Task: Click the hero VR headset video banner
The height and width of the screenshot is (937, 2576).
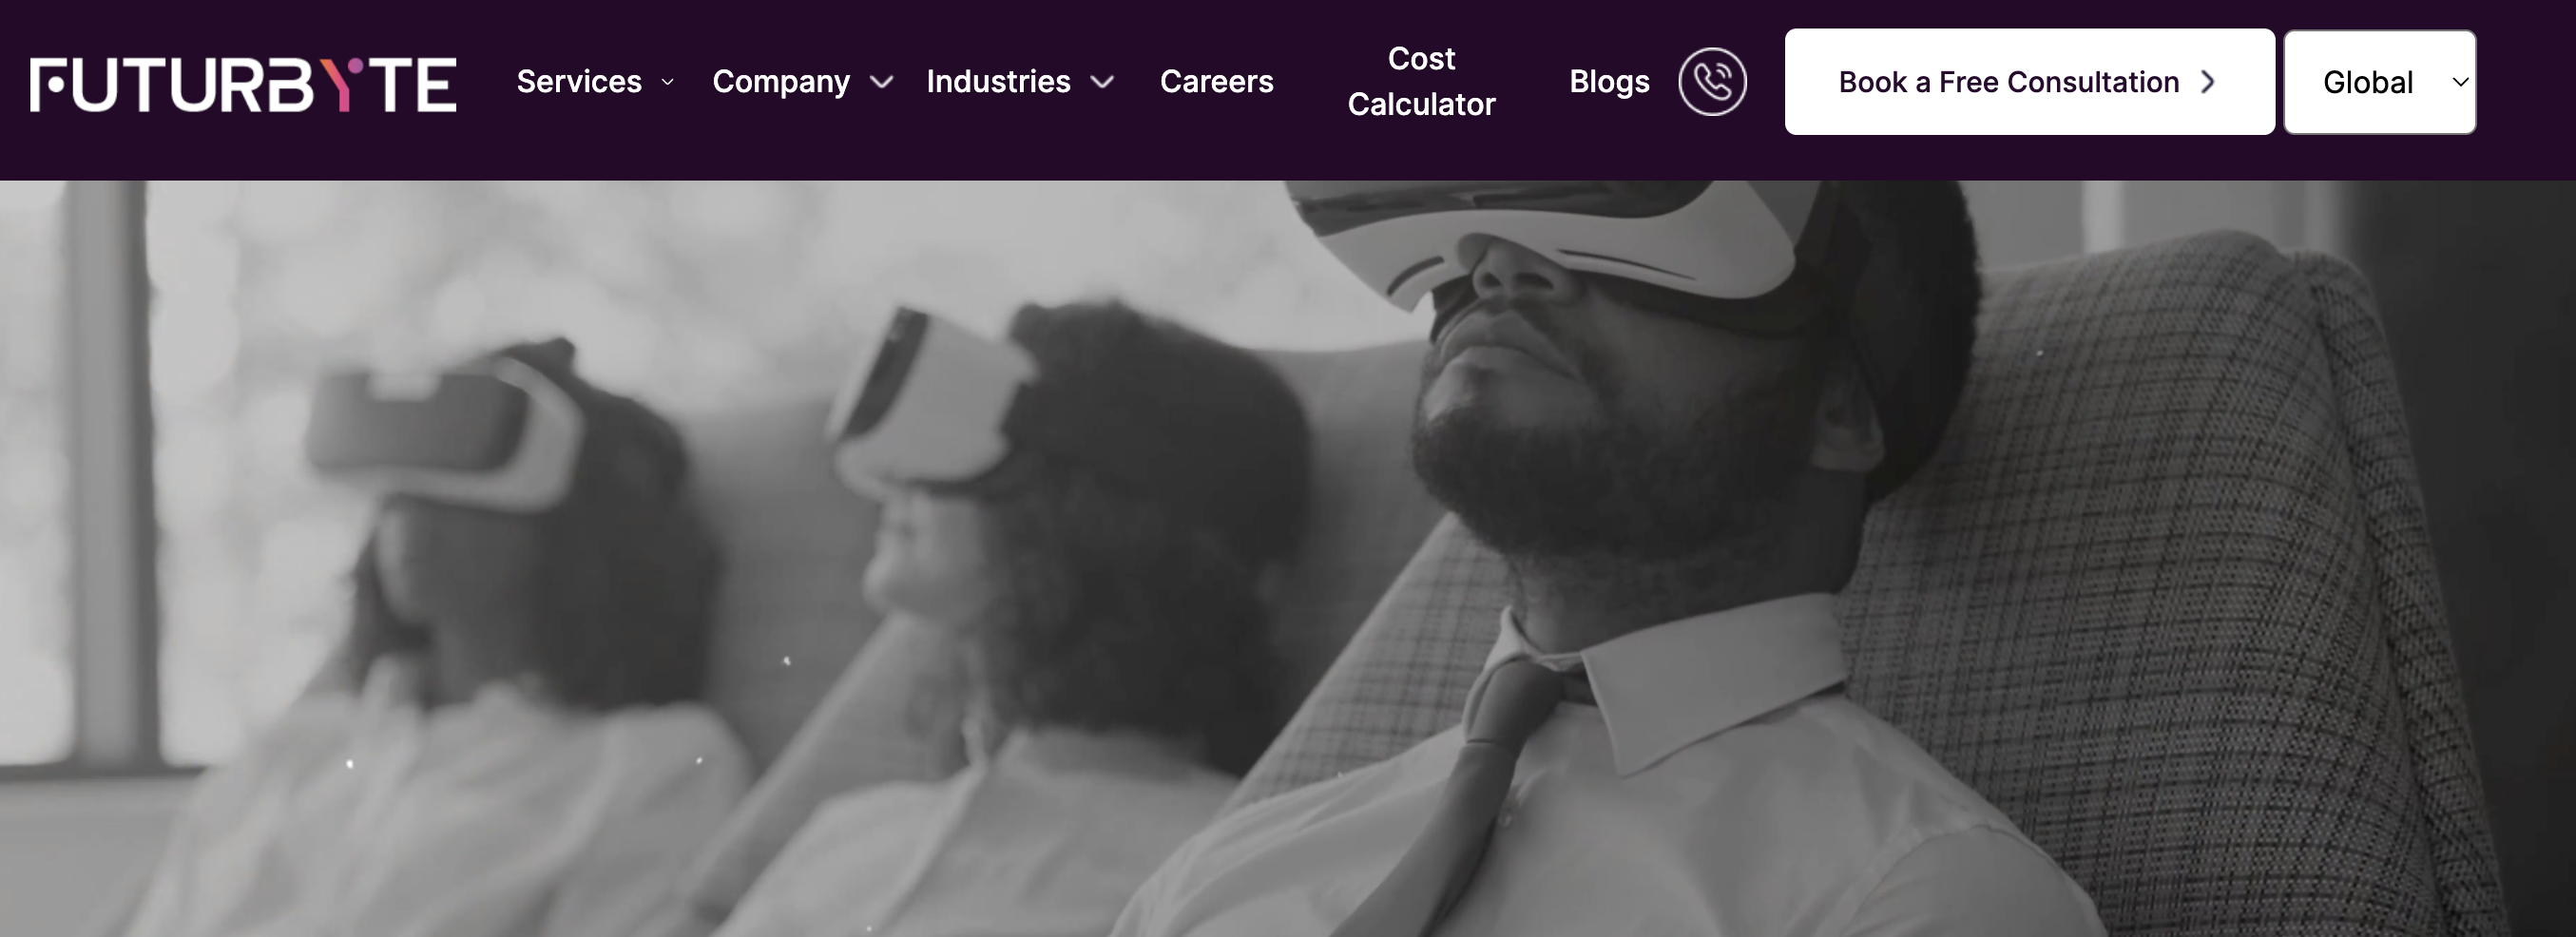Action: [x=1288, y=559]
